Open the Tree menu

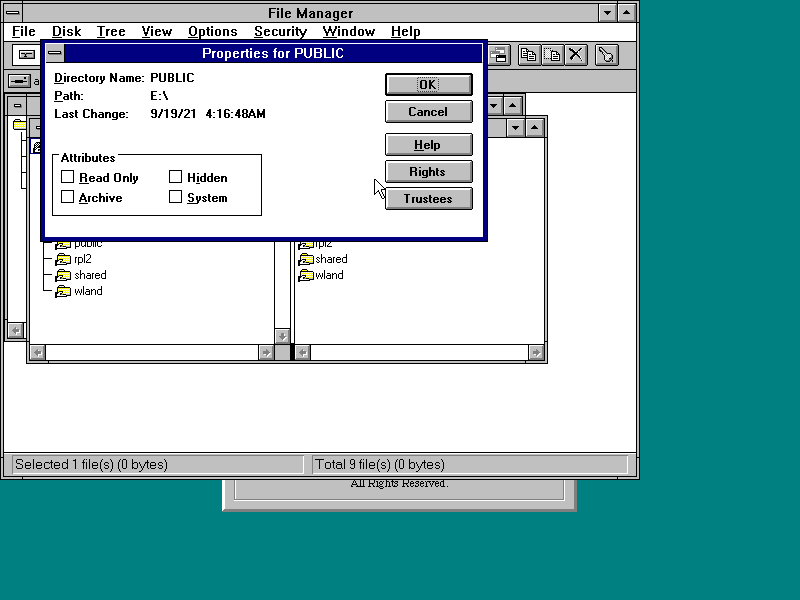pos(111,32)
